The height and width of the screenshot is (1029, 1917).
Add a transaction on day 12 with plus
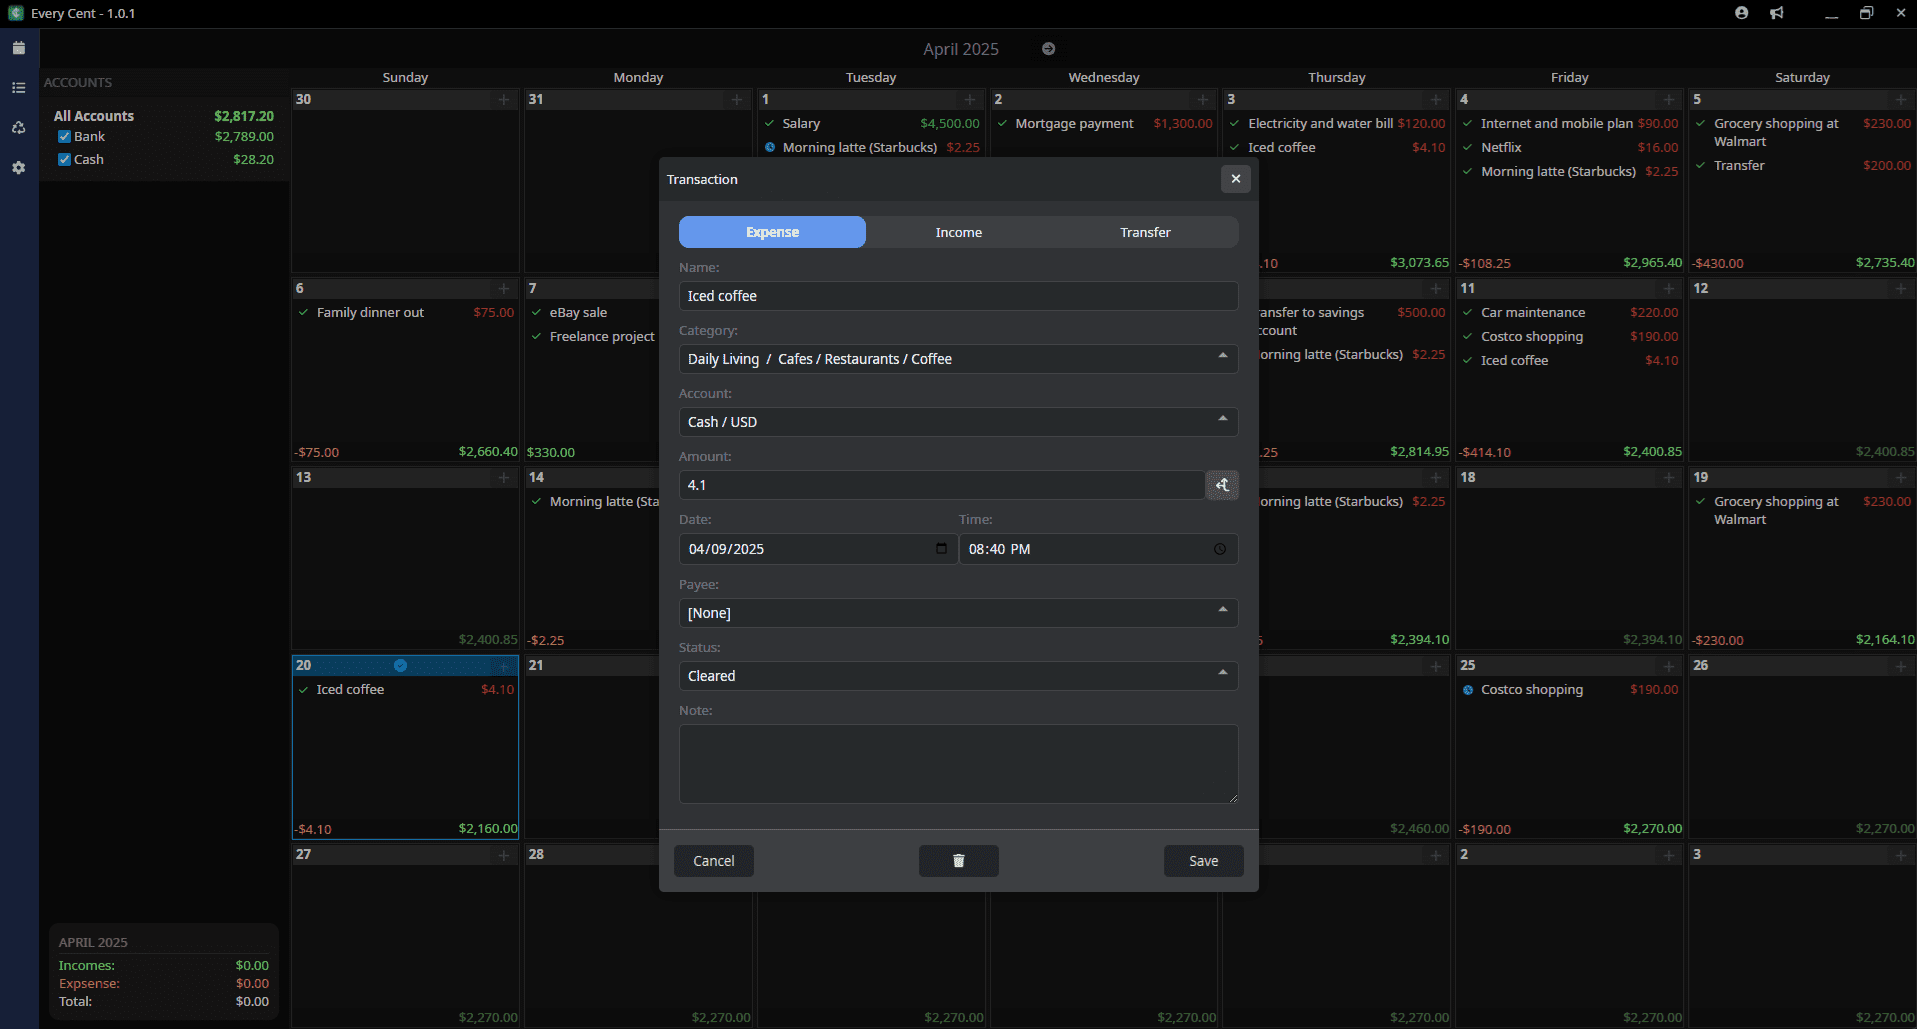click(1901, 289)
